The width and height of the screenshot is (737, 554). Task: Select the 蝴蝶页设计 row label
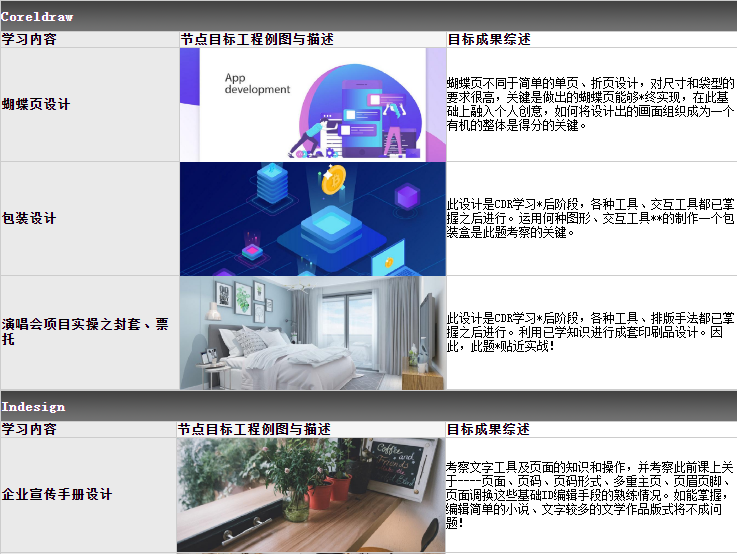point(36,104)
